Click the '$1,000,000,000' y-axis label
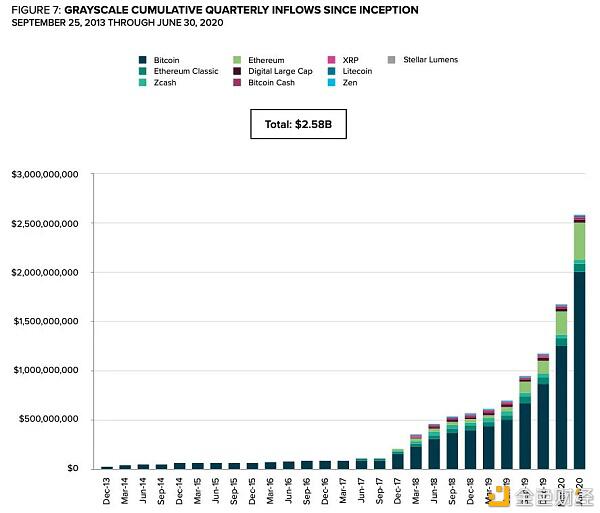The height and width of the screenshot is (513, 600). click(46, 370)
